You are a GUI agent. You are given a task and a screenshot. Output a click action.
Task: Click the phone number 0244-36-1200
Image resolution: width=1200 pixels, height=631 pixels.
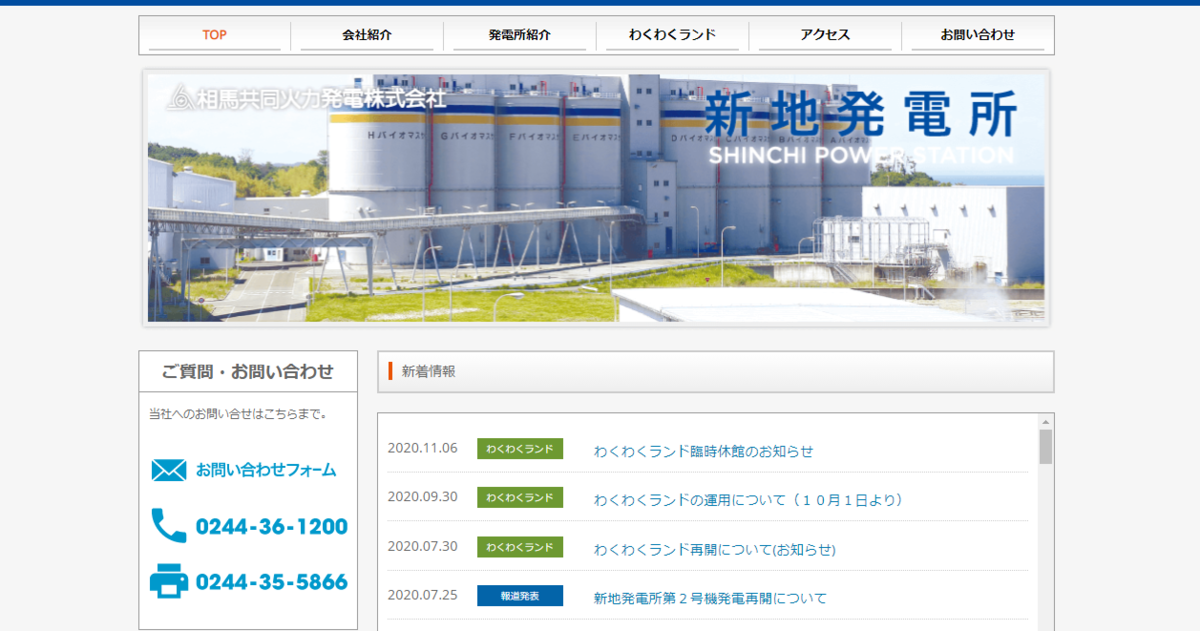[272, 527]
